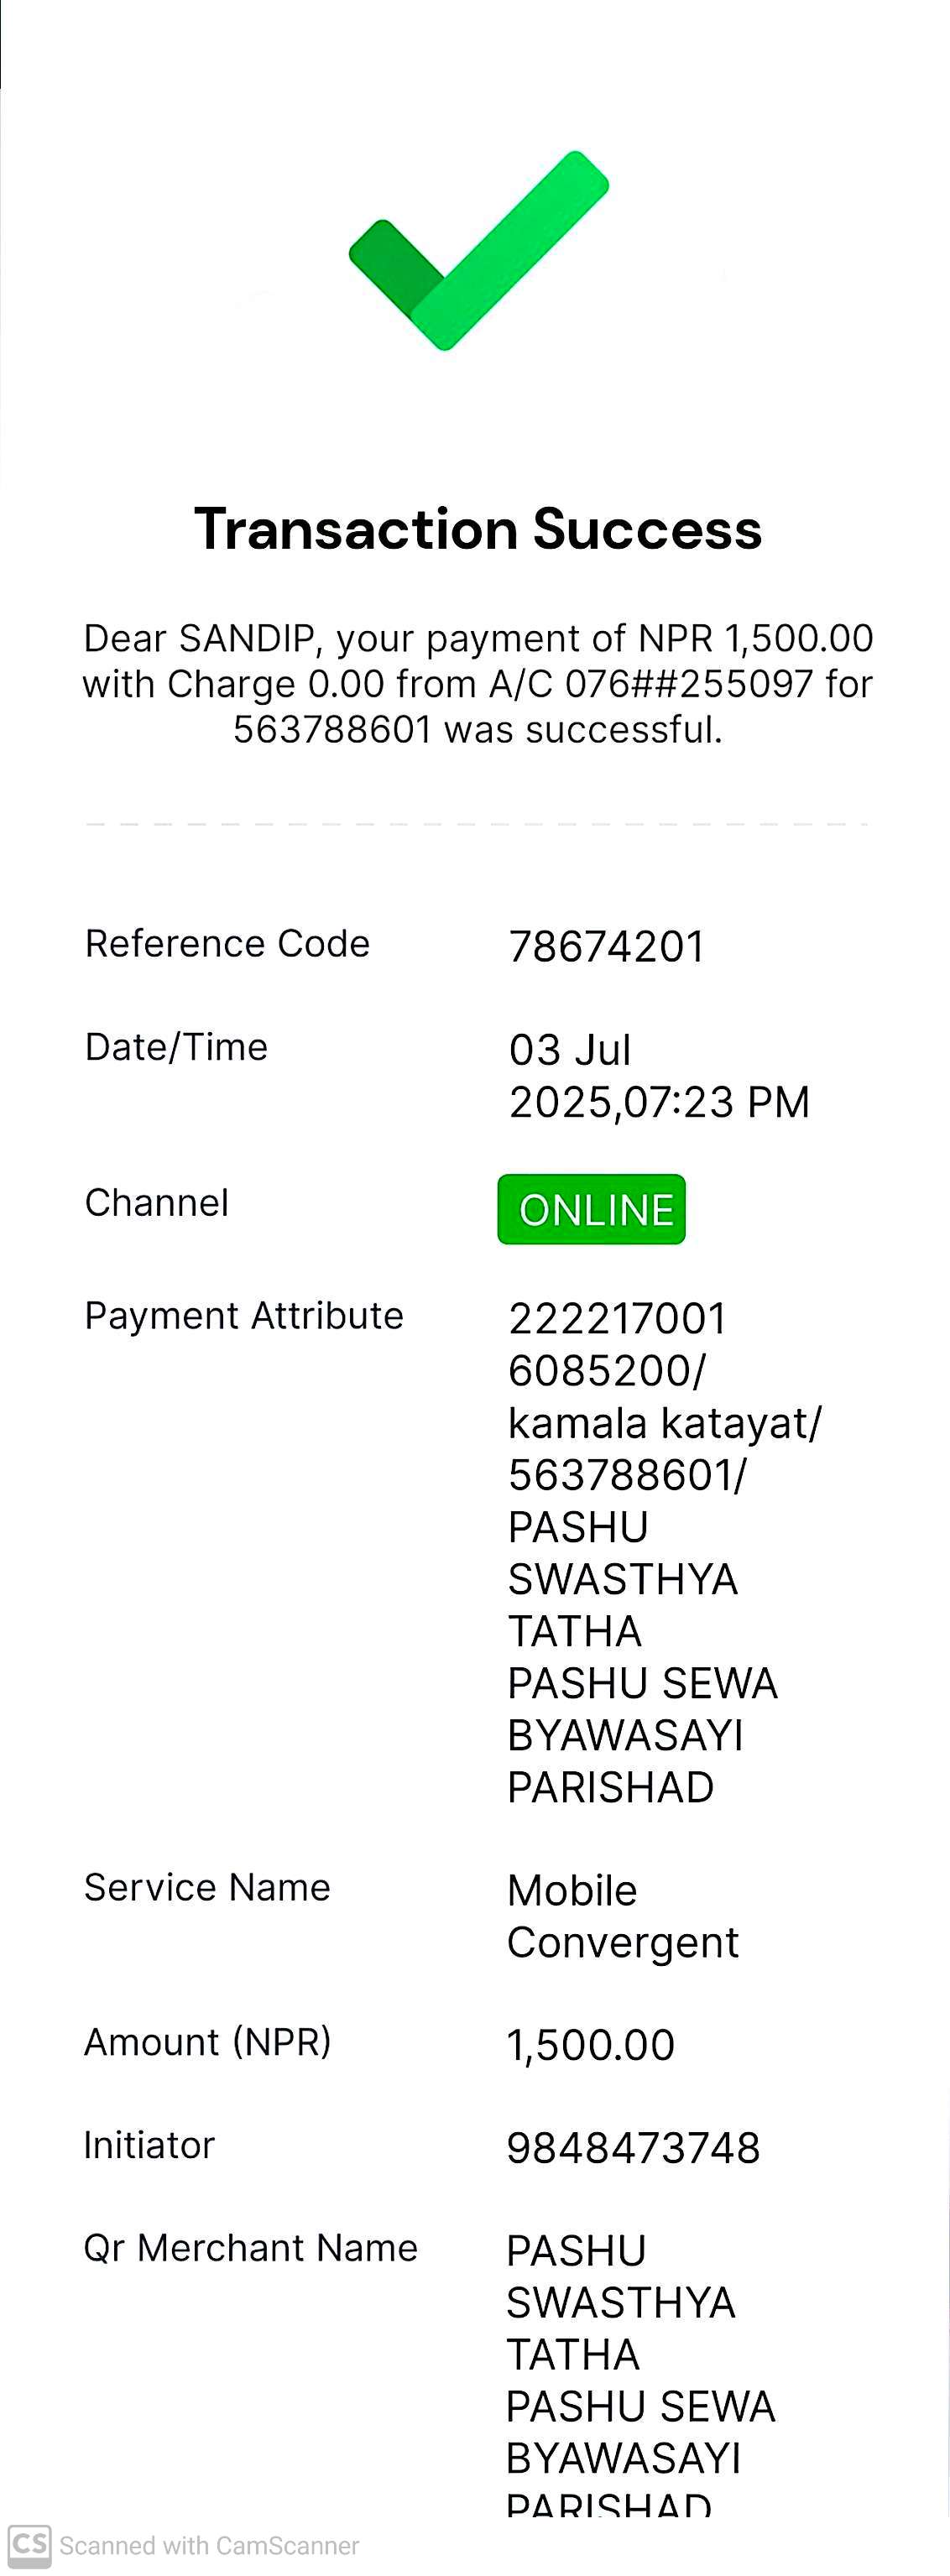Select the initiator number 9848473748

633,2147
